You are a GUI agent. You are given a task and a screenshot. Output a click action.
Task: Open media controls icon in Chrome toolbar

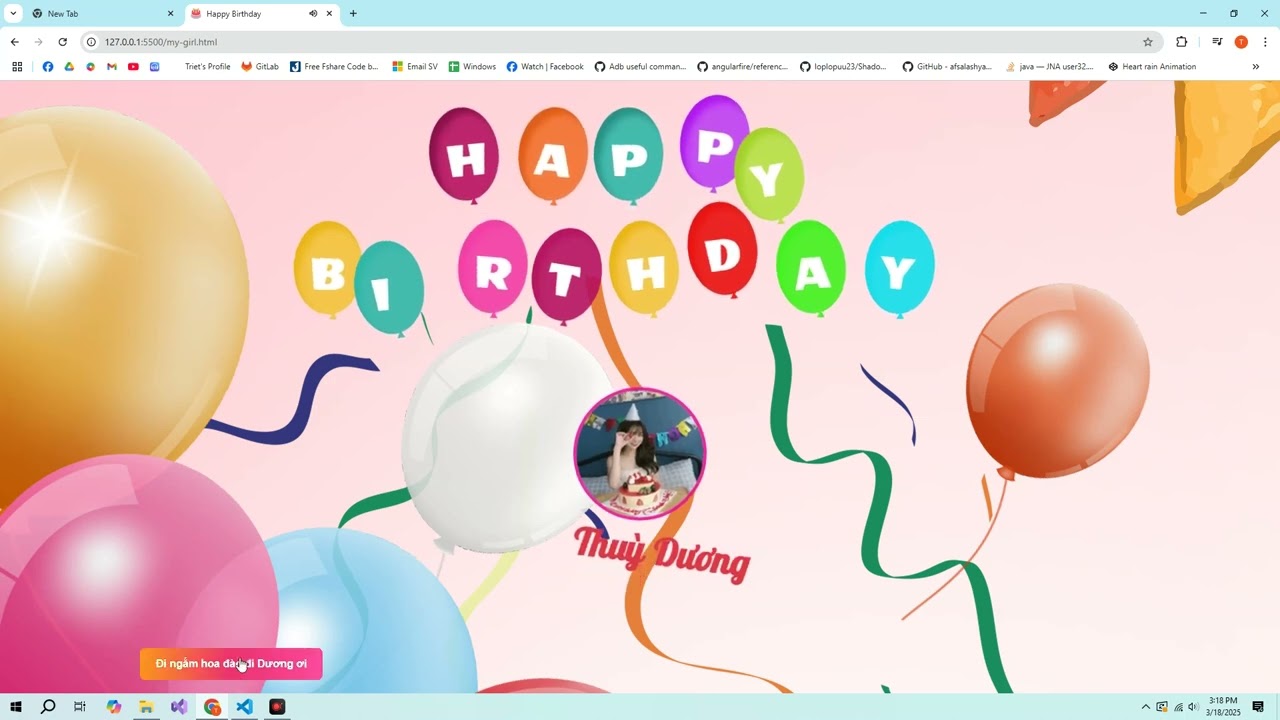click(x=1217, y=42)
